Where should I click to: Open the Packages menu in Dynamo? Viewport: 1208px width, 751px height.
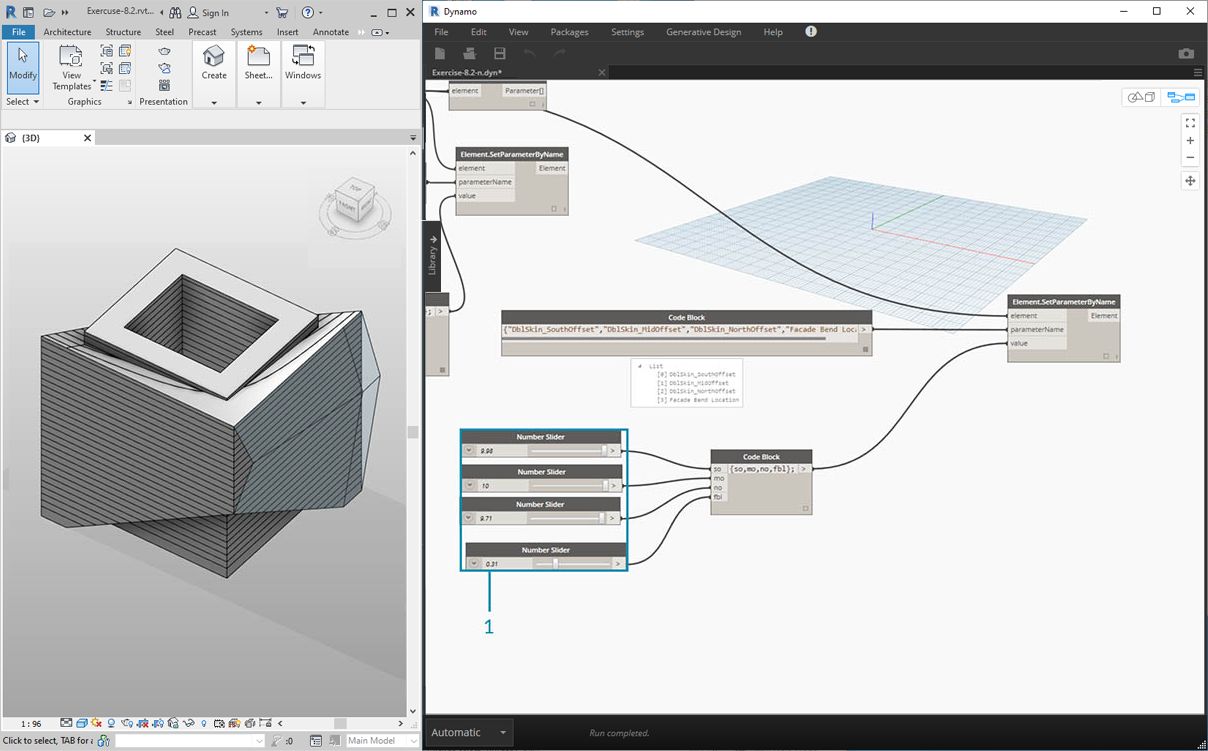point(569,32)
